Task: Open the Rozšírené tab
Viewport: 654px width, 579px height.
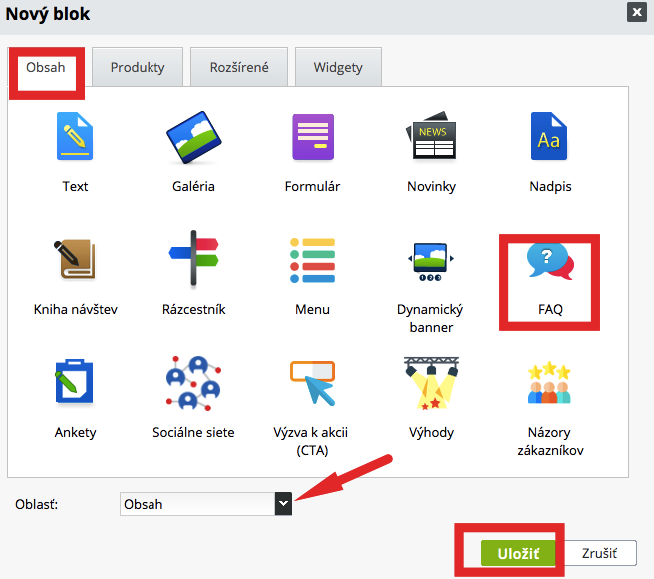Action: [238, 68]
